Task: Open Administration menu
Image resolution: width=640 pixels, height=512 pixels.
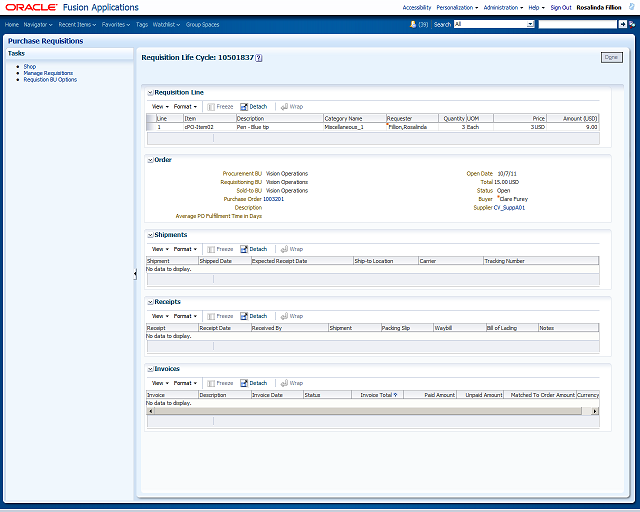Action: pyautogui.click(x=503, y=8)
